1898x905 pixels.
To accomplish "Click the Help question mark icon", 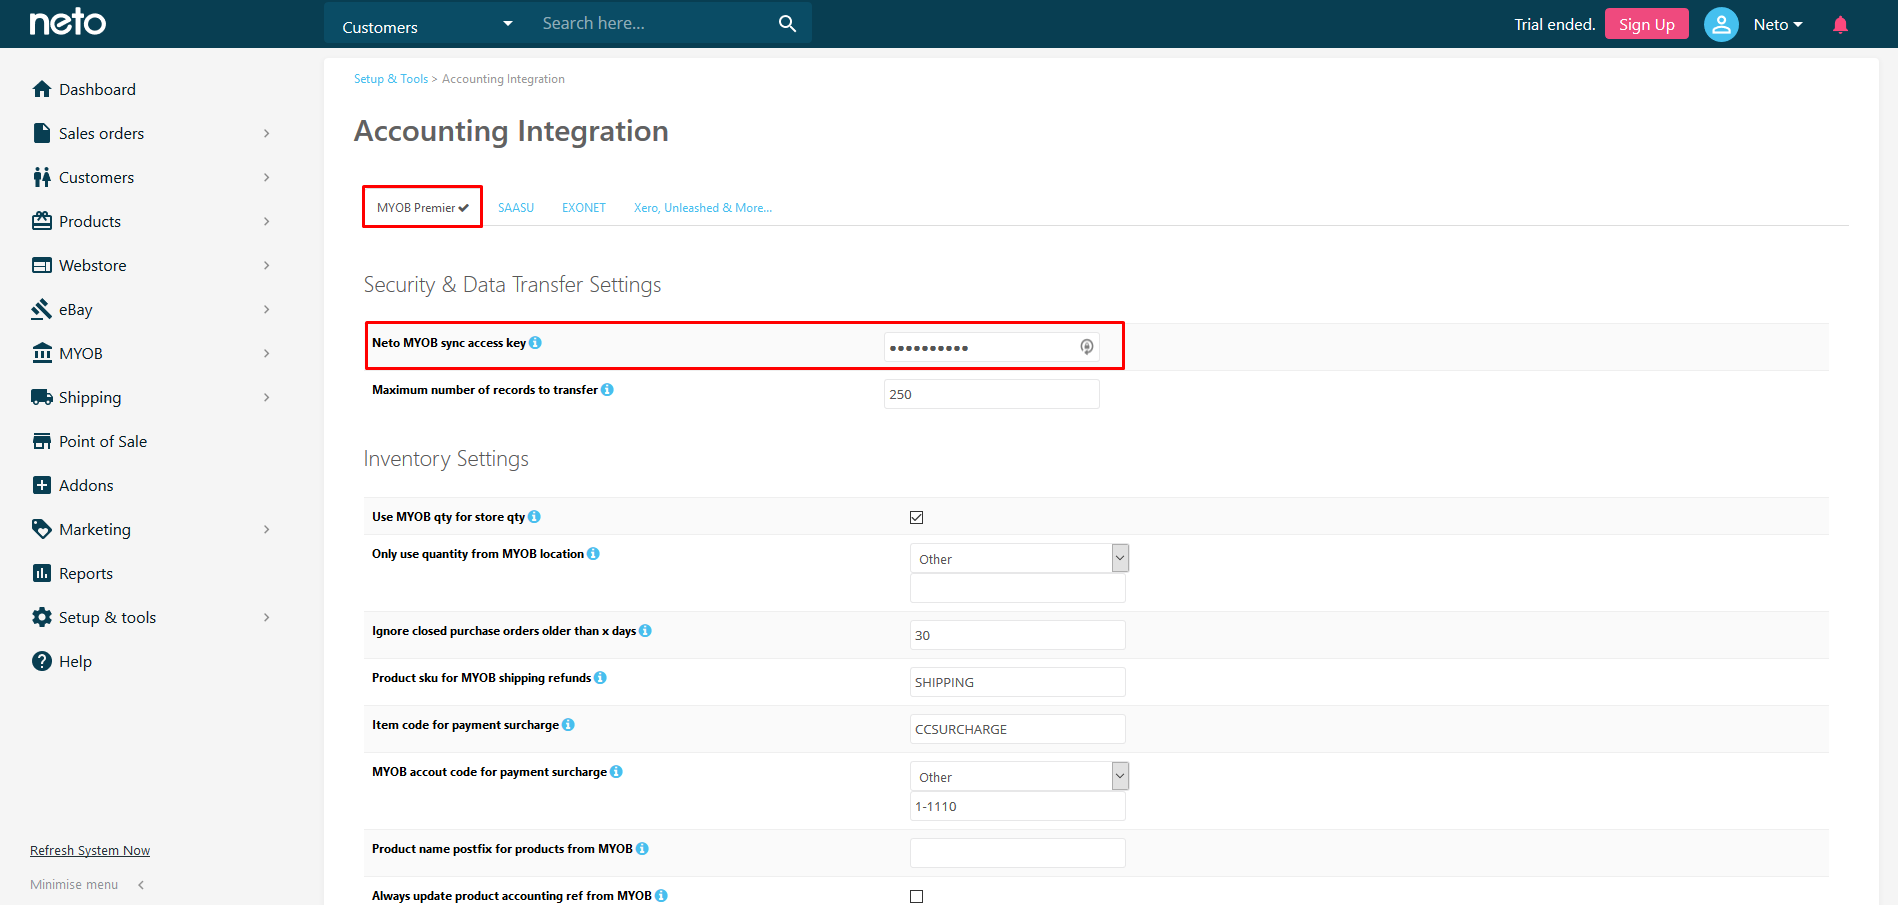I will (x=41, y=661).
